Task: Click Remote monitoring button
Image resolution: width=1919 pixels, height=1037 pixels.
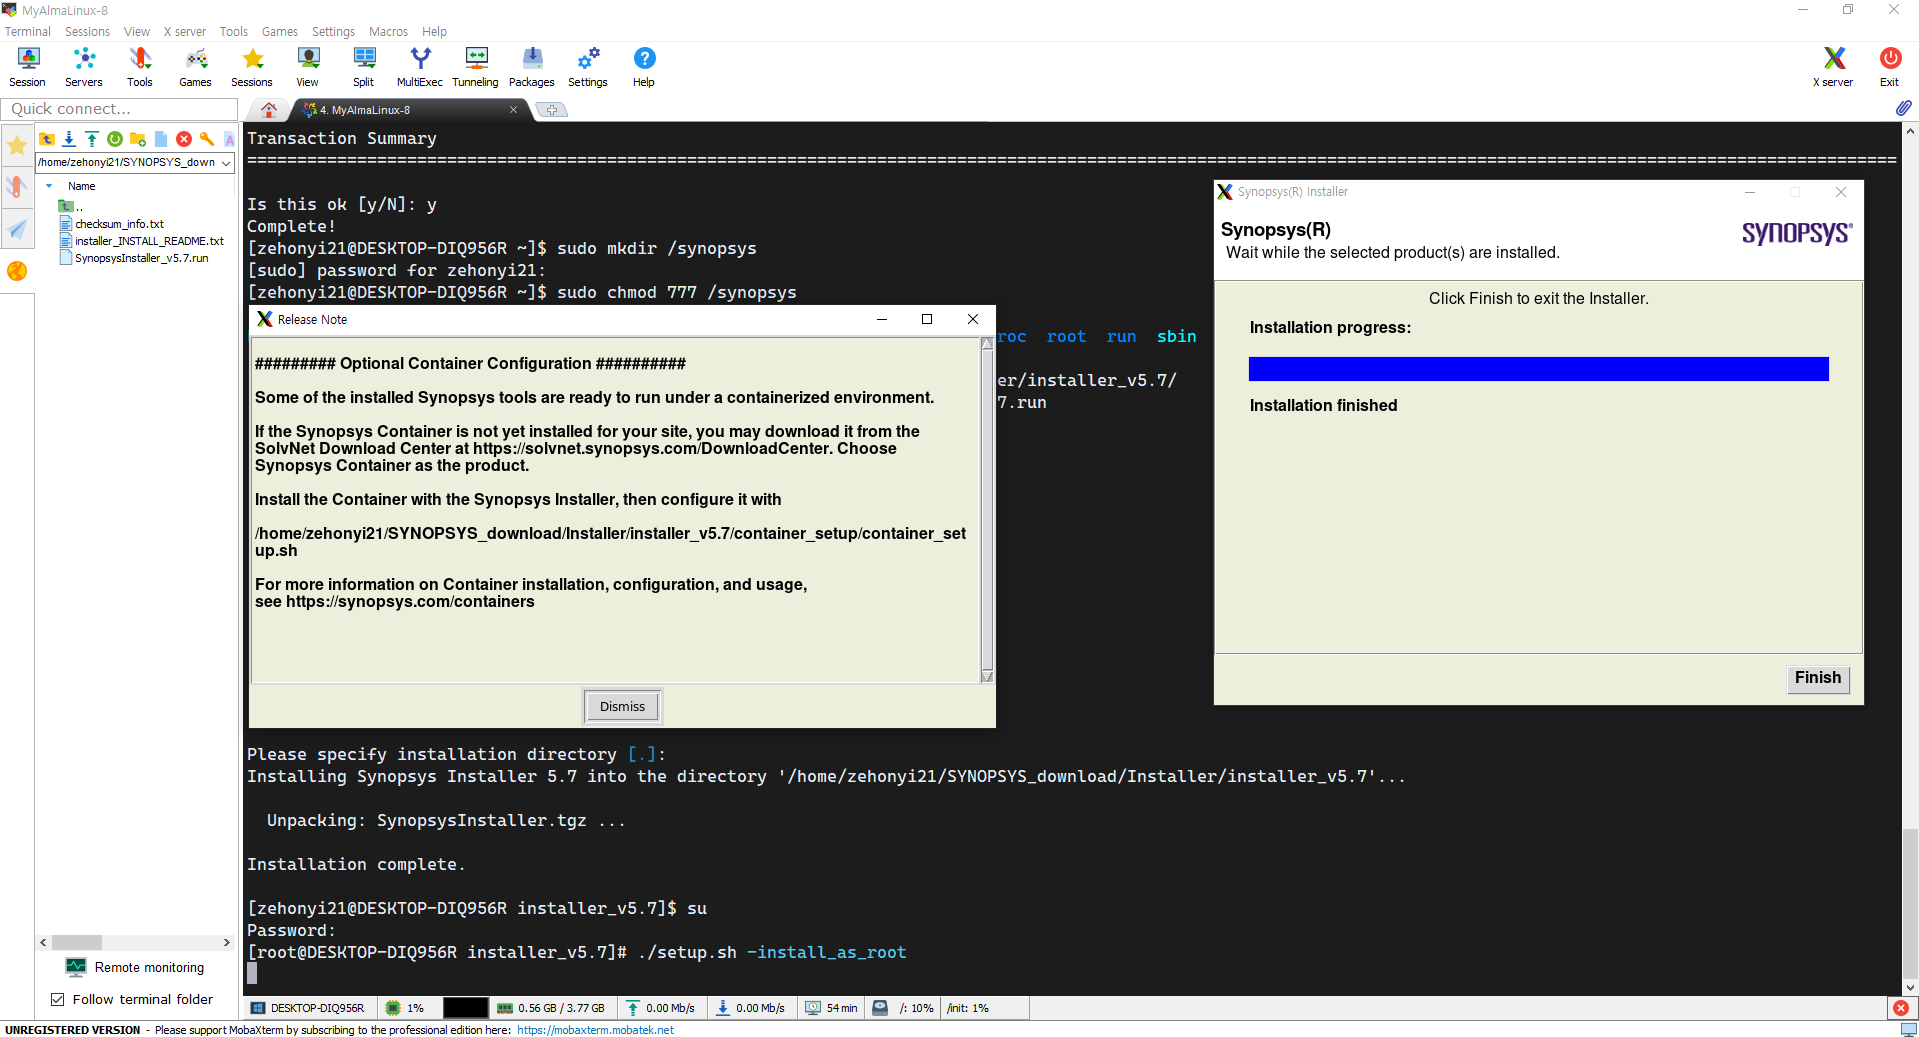Action: 135,967
